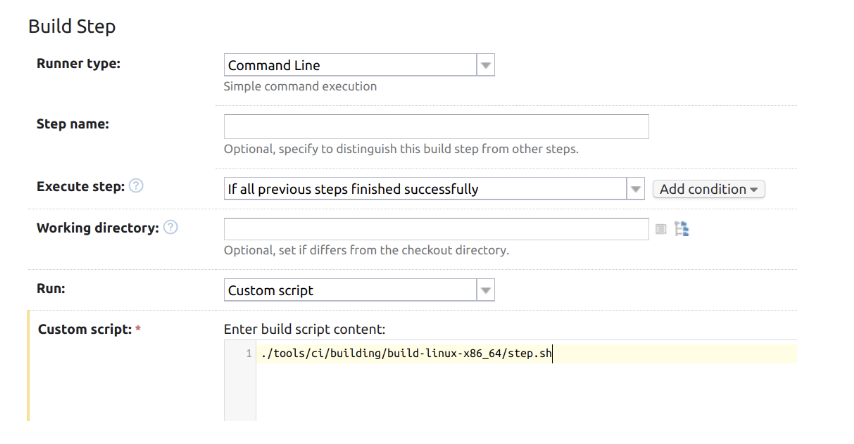
Task: Click the help icon beside Working directory
Action: [x=171, y=228]
